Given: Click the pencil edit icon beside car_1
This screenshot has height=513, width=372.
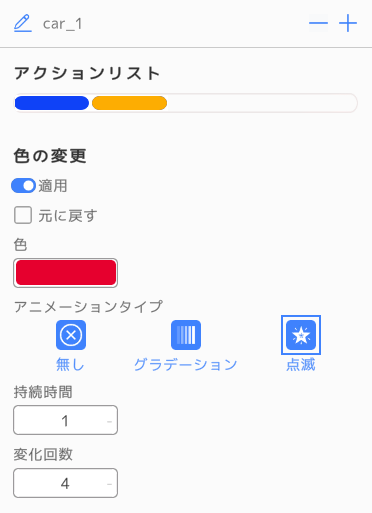Looking at the screenshot, I should [23, 23].
